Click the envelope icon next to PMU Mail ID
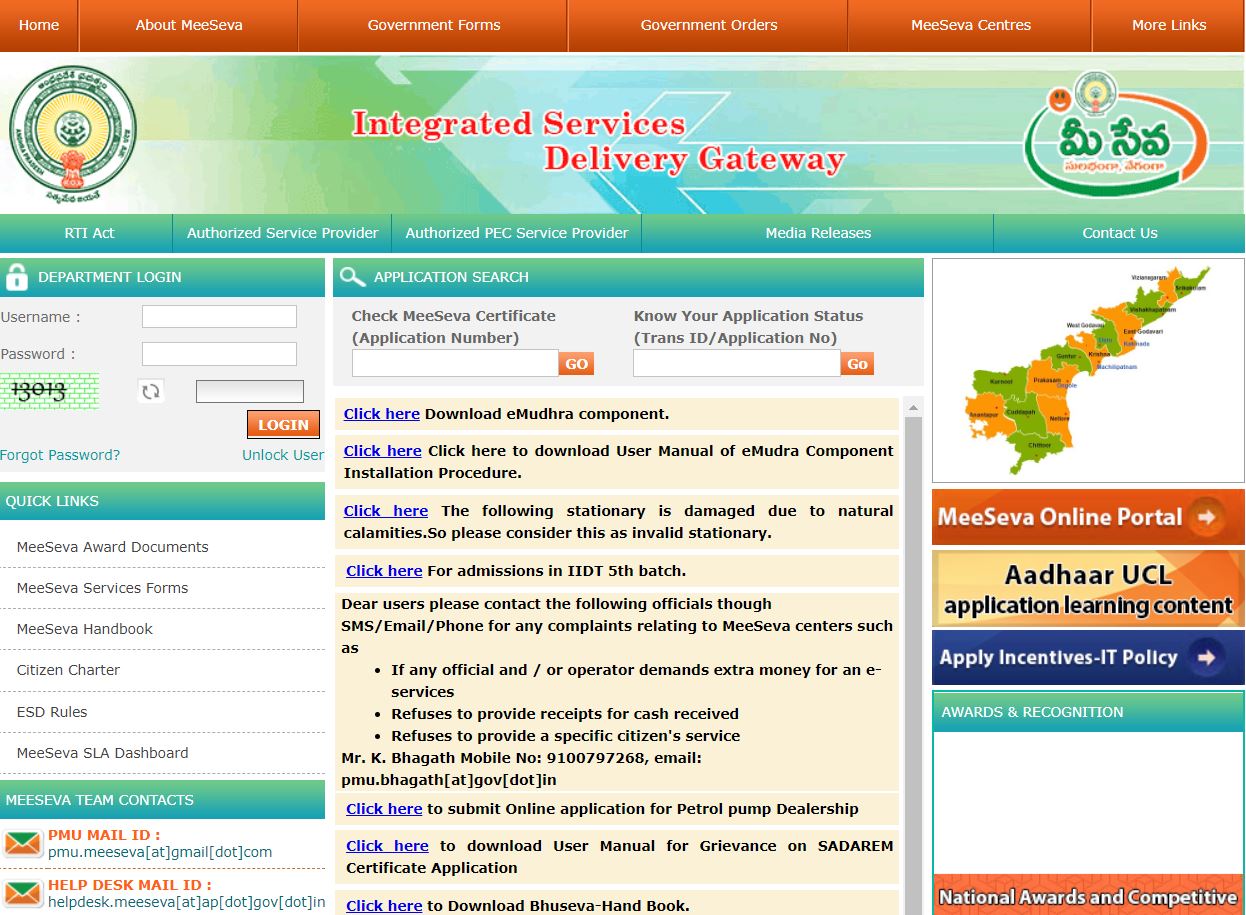The image size is (1246, 915). pos(22,843)
